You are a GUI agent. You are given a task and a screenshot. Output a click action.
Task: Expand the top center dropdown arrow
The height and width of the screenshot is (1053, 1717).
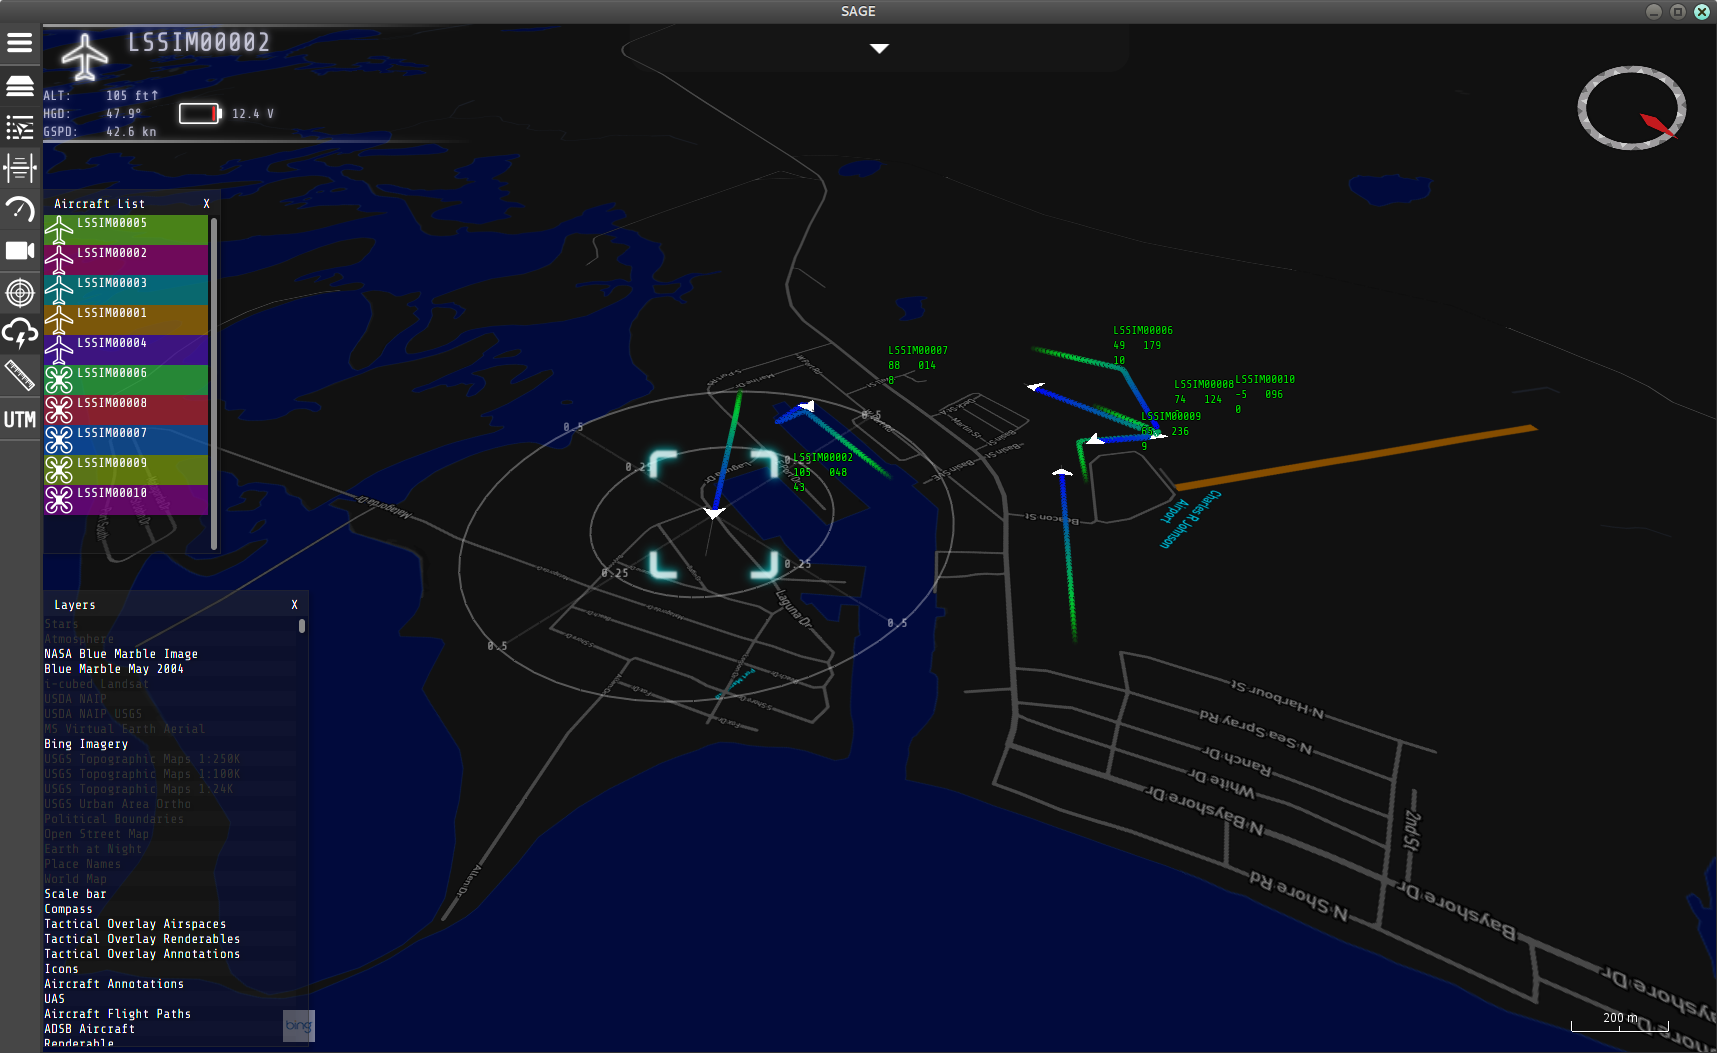(x=879, y=48)
